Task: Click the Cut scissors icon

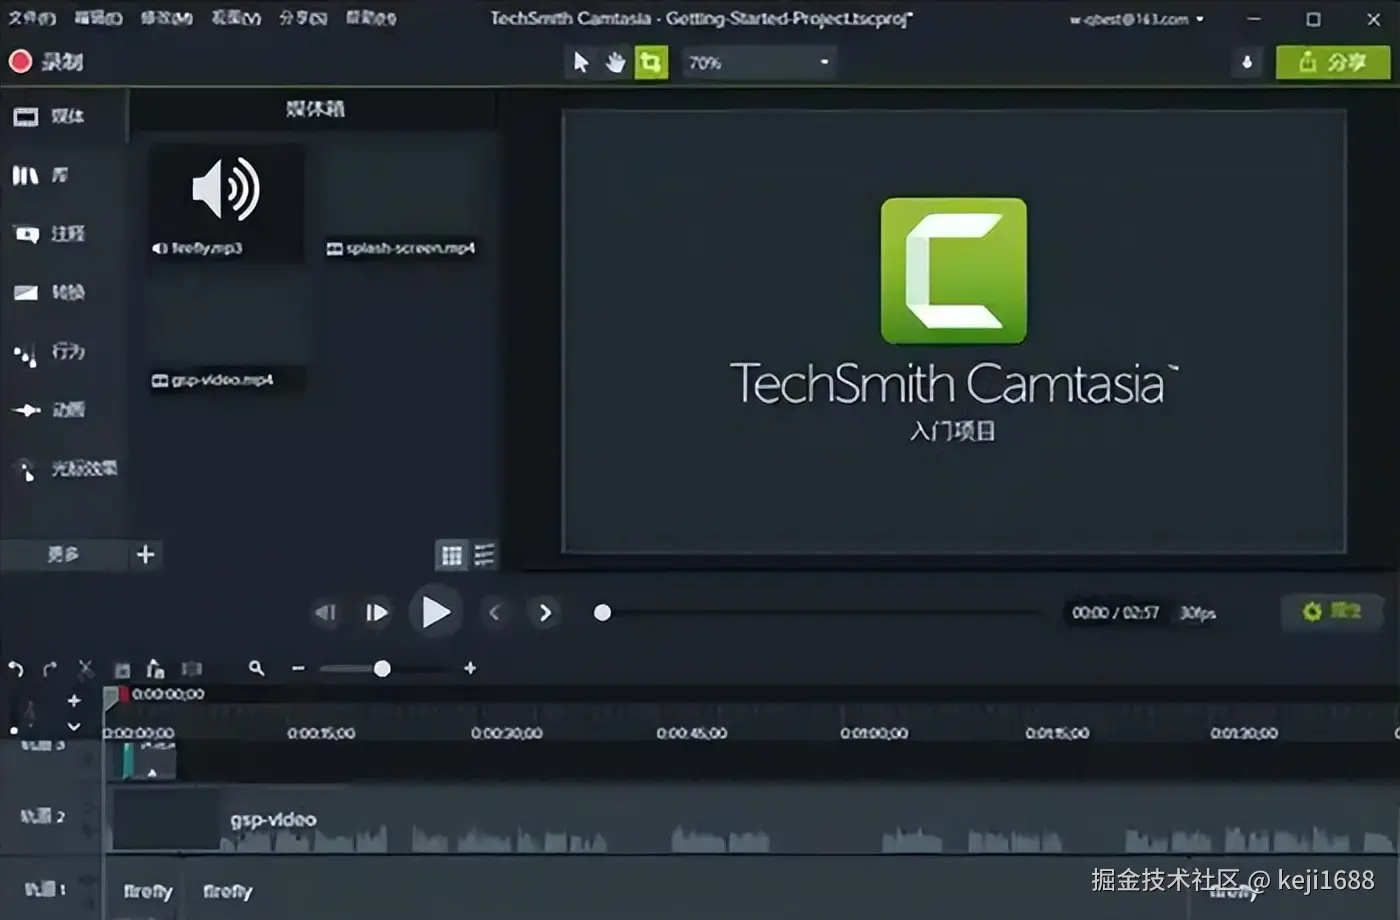Action: pos(86,669)
